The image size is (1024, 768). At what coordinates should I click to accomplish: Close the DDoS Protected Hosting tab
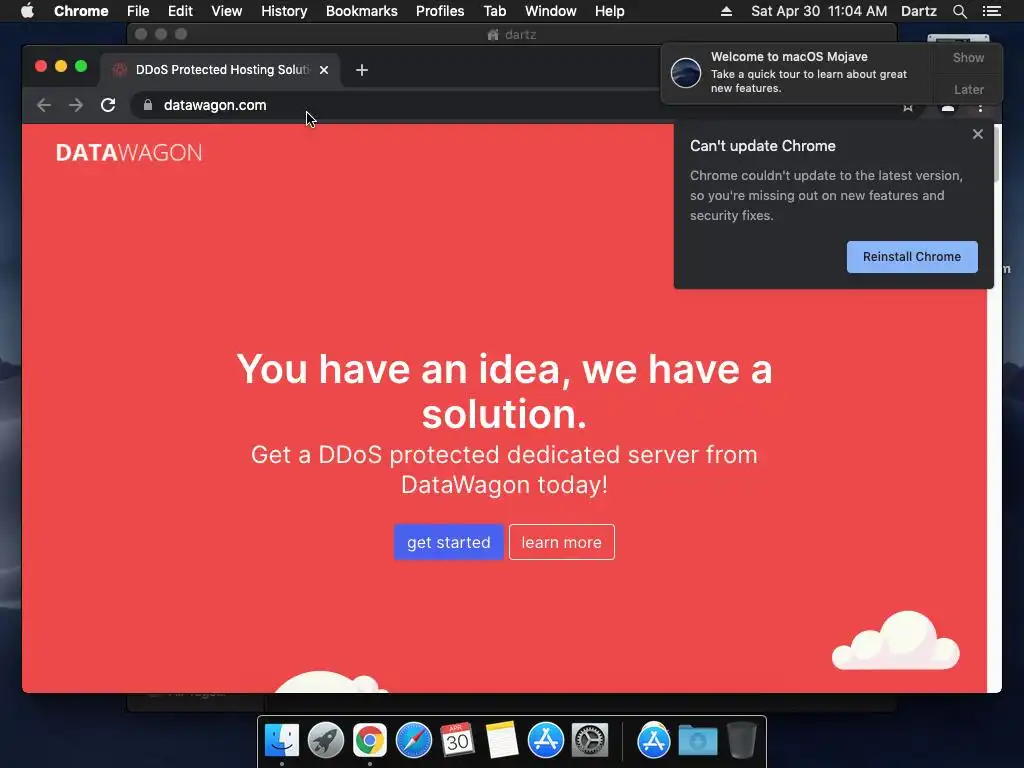324,70
